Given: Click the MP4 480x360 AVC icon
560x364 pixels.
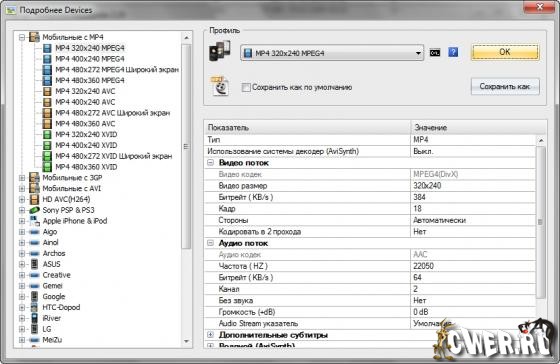Looking at the screenshot, I should click(47, 124).
